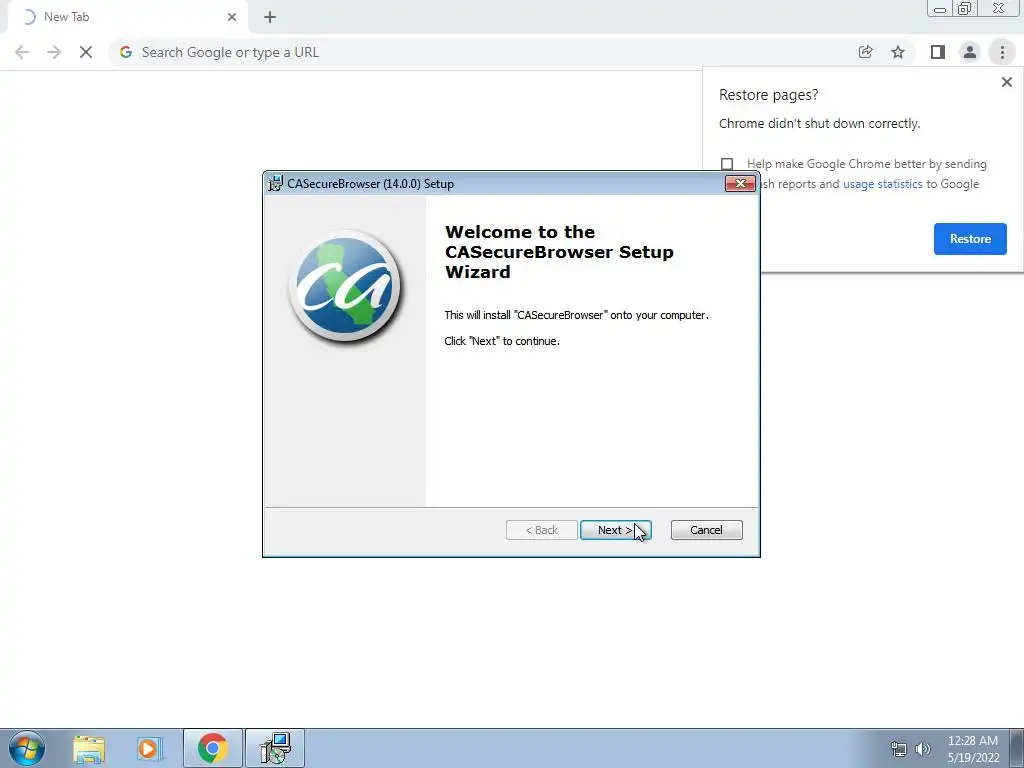Bookmark this tab with star icon
This screenshot has width=1024, height=768.
[x=898, y=52]
